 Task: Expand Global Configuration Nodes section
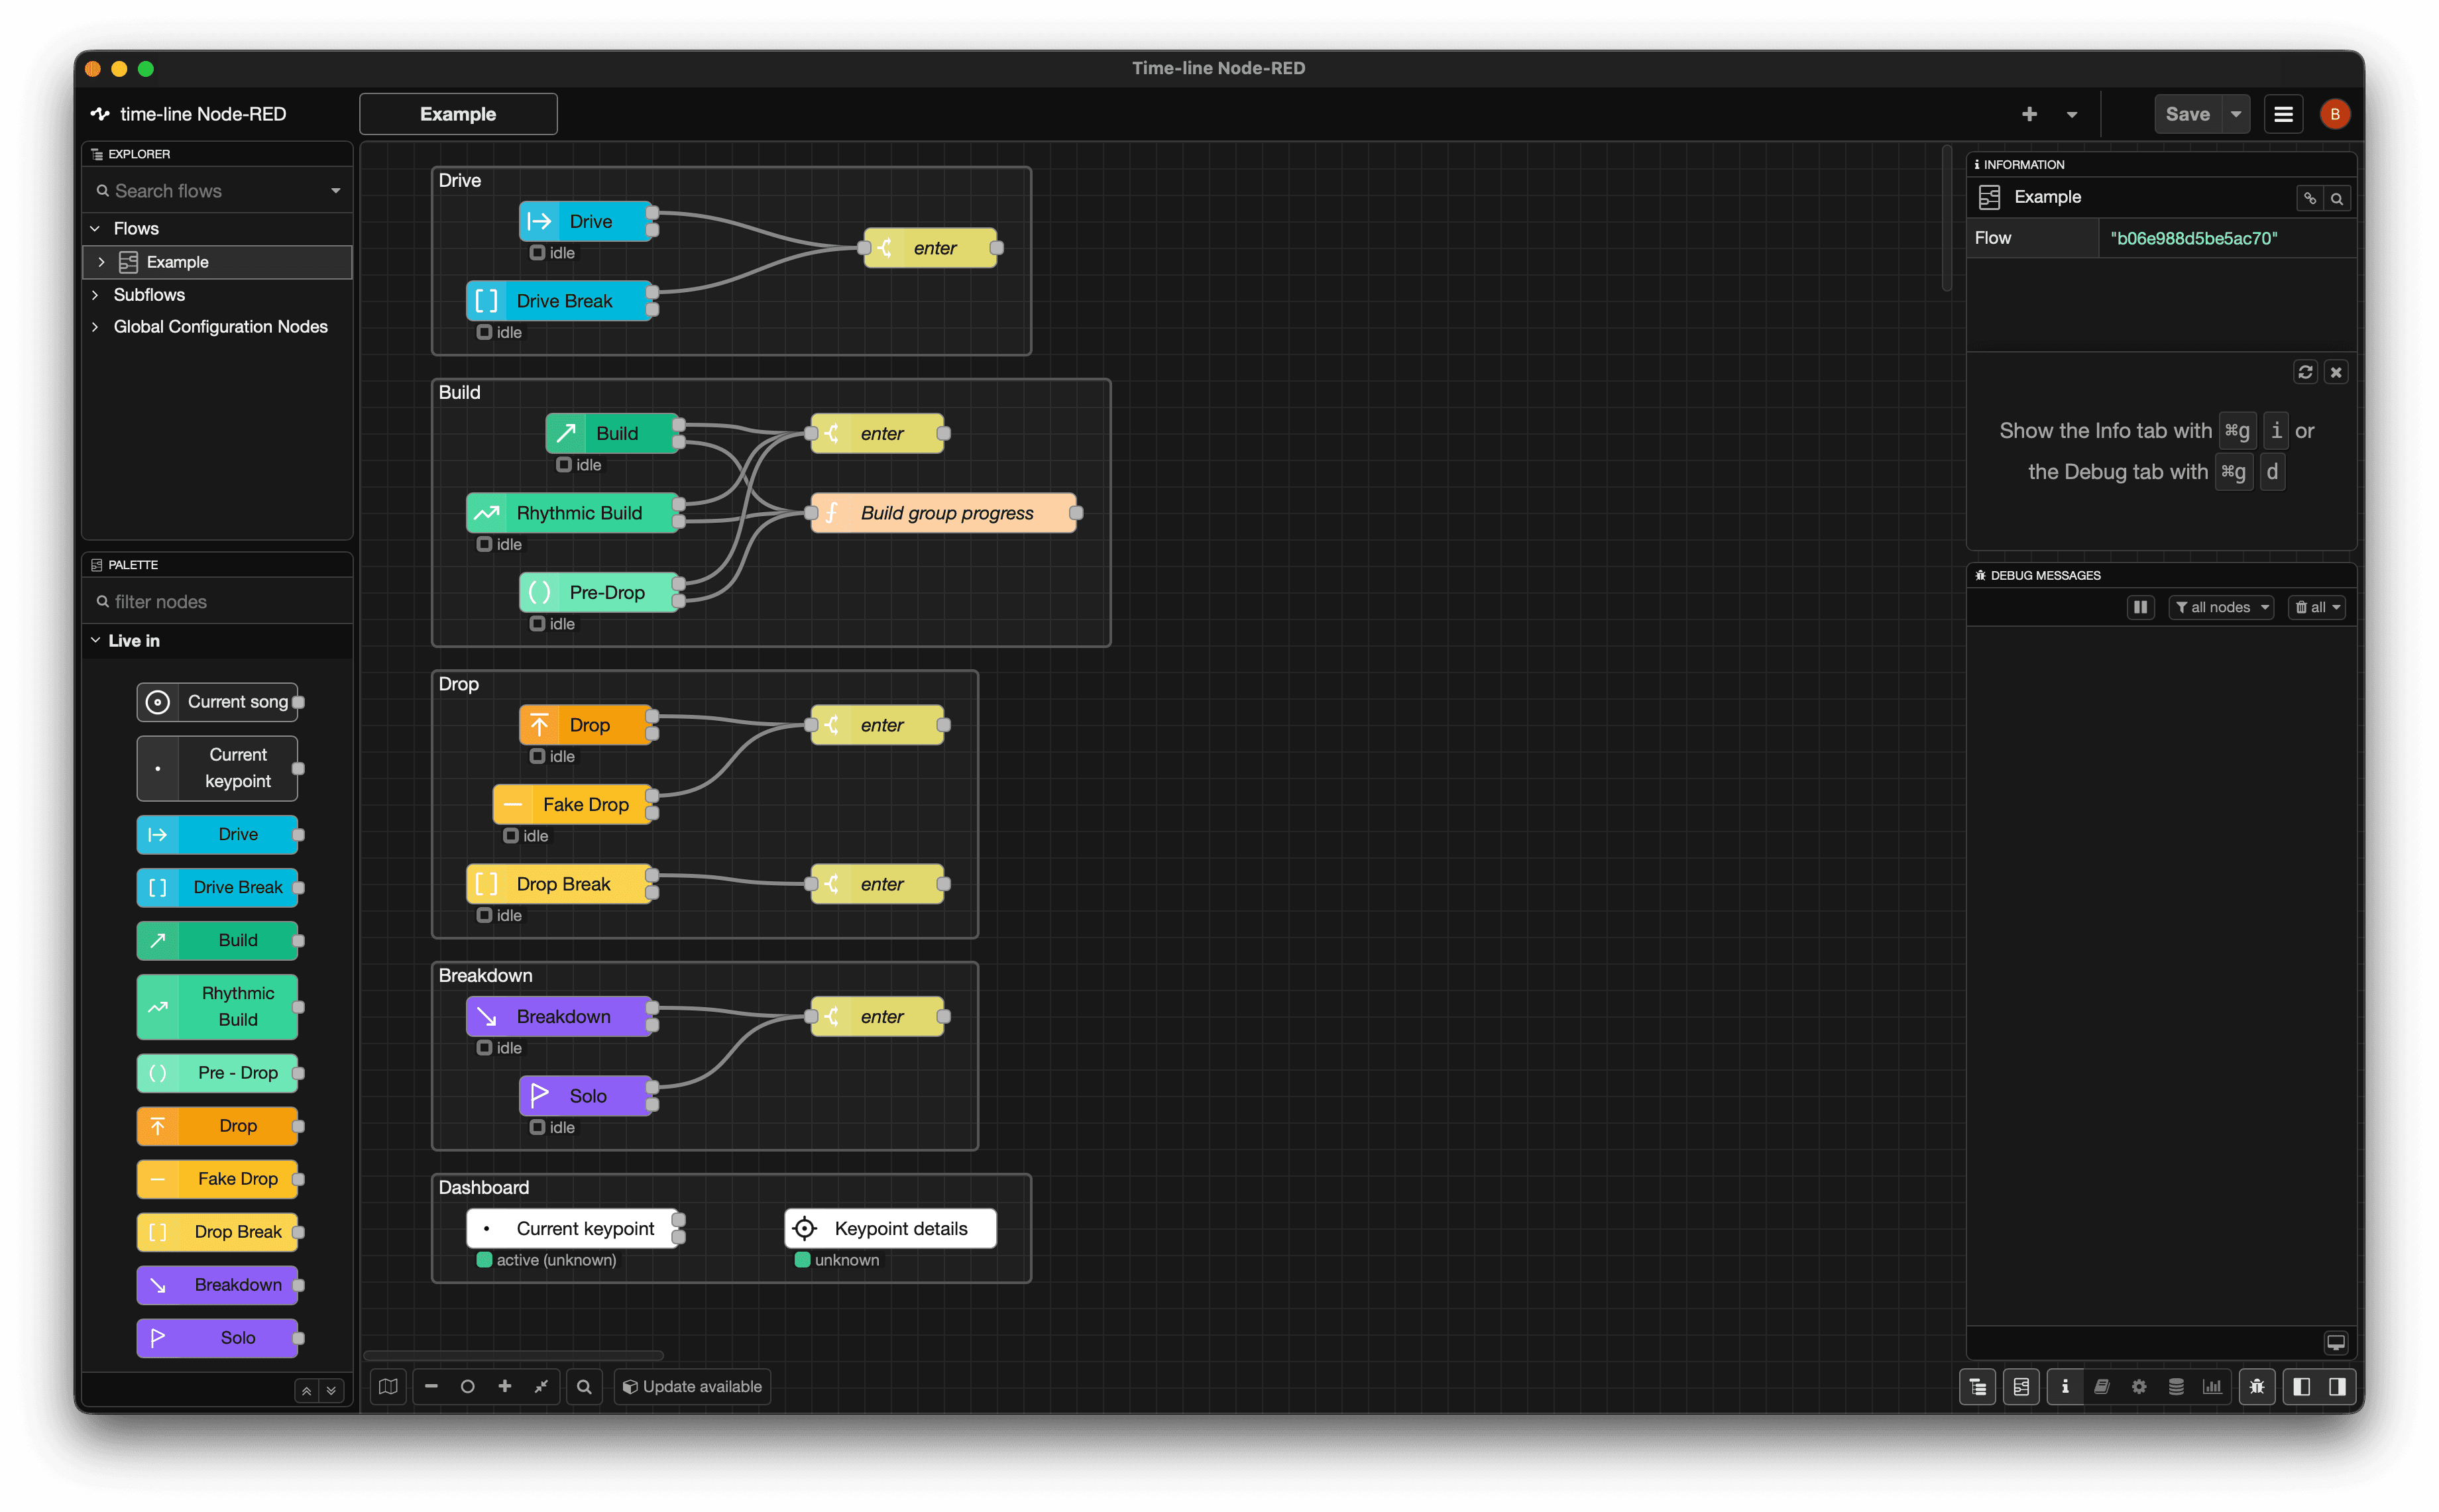pyautogui.click(x=95, y=327)
